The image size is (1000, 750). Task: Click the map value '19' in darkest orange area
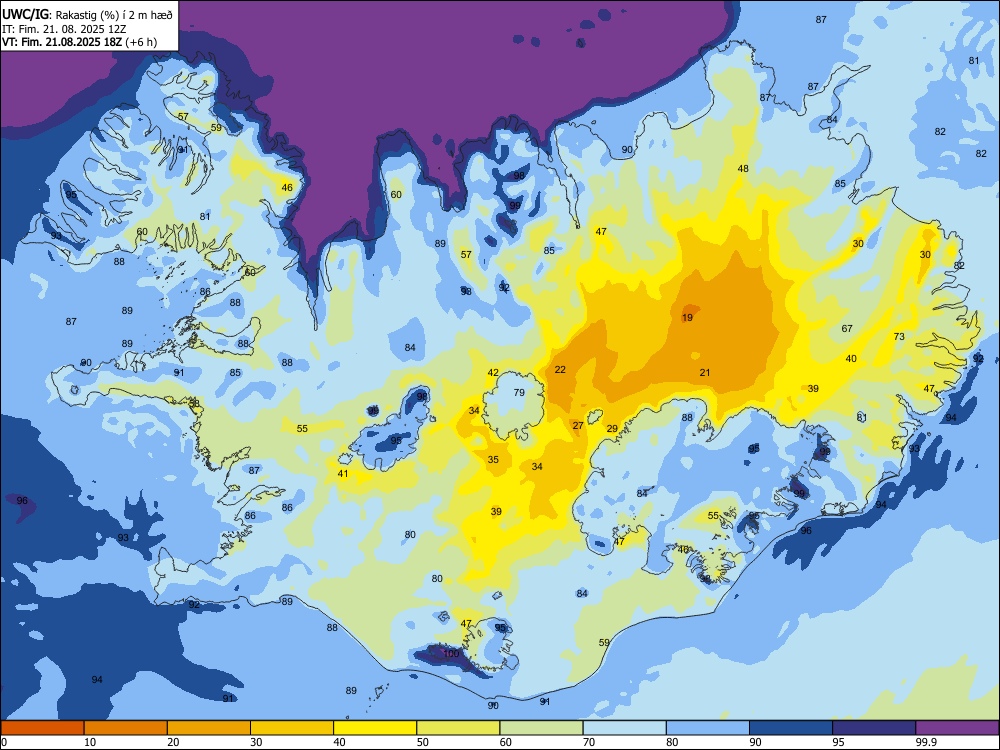click(687, 318)
